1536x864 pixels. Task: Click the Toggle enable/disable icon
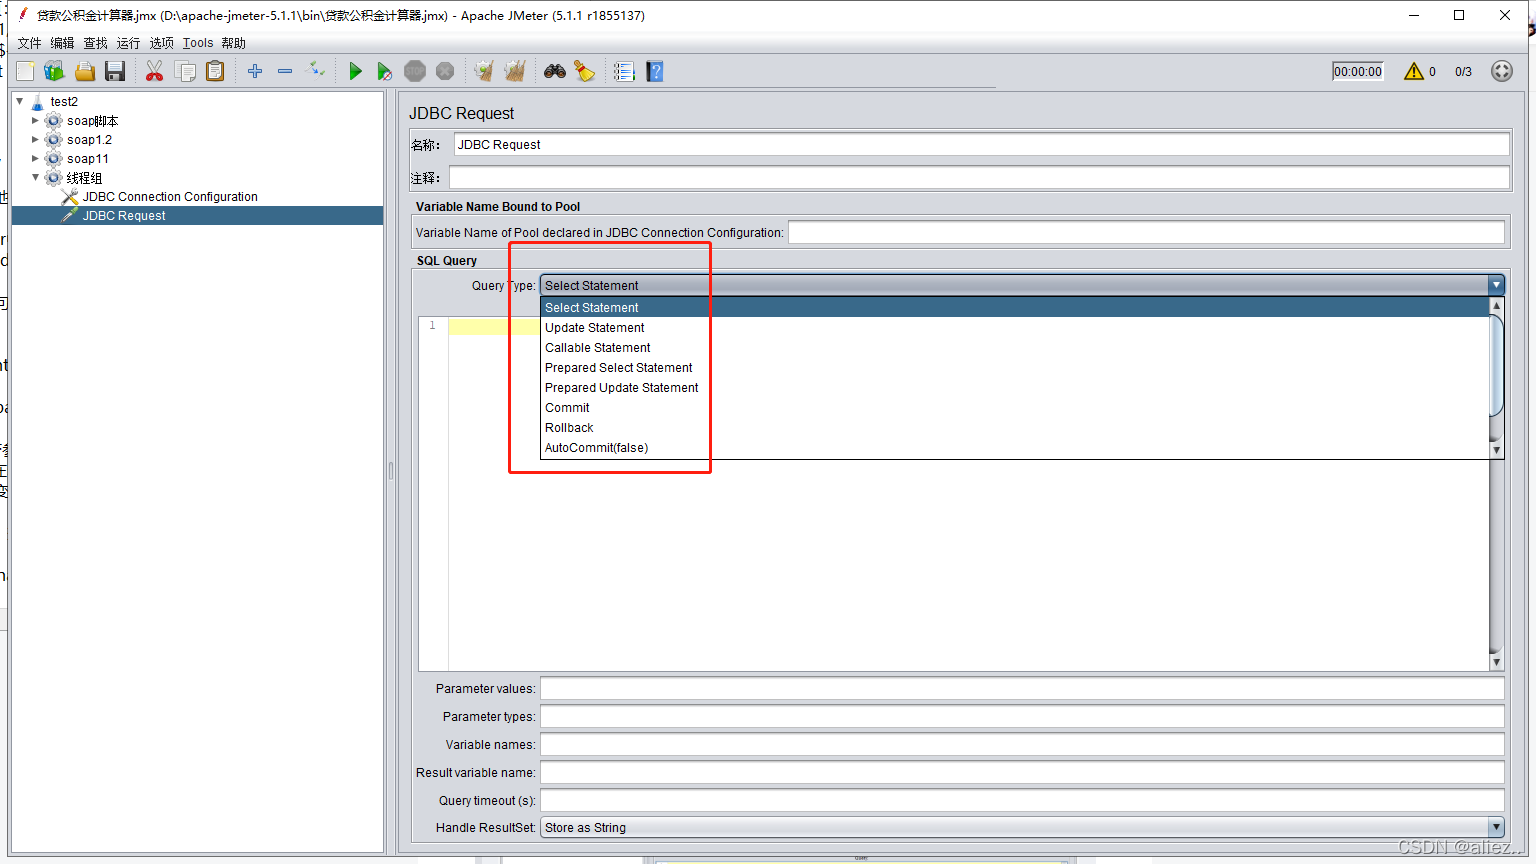(x=315, y=70)
